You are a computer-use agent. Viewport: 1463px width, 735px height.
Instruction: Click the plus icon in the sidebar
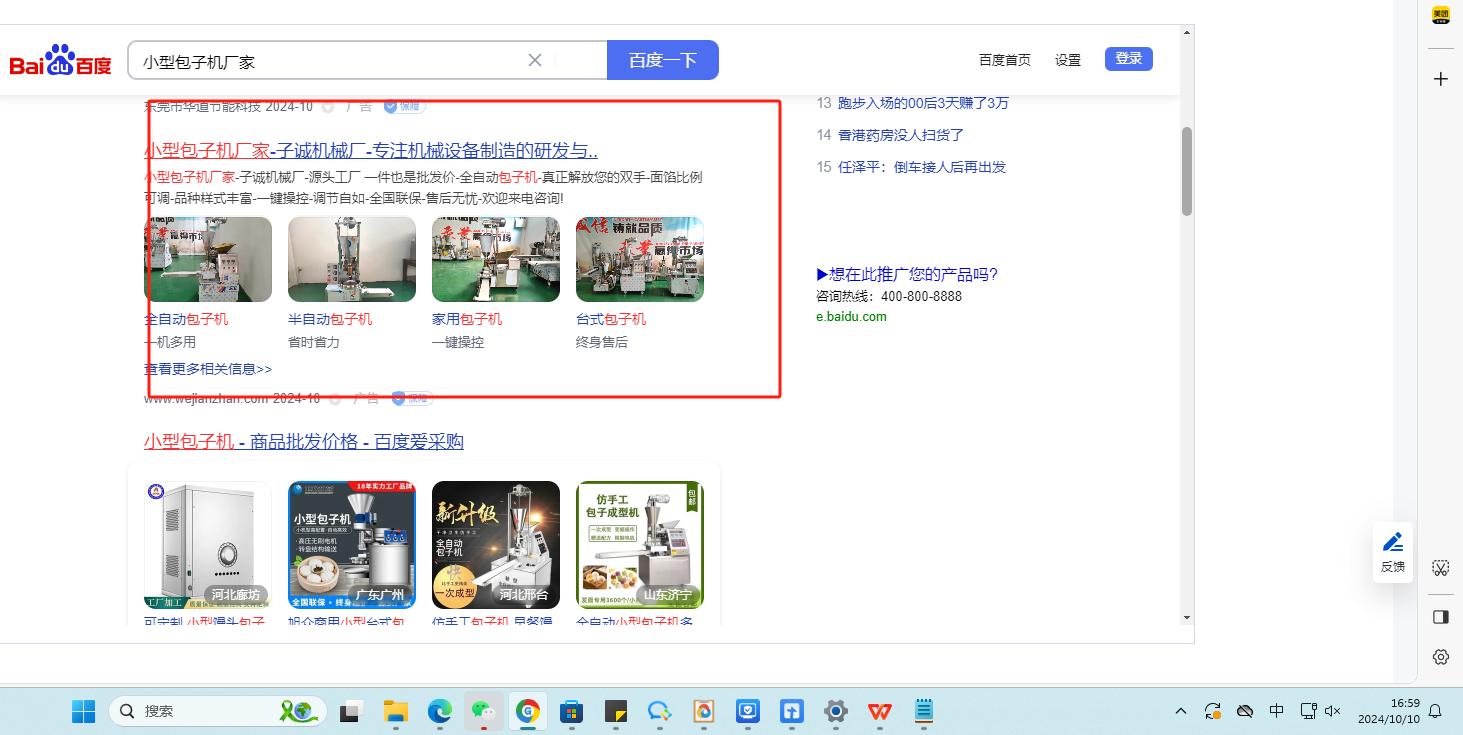click(x=1441, y=79)
